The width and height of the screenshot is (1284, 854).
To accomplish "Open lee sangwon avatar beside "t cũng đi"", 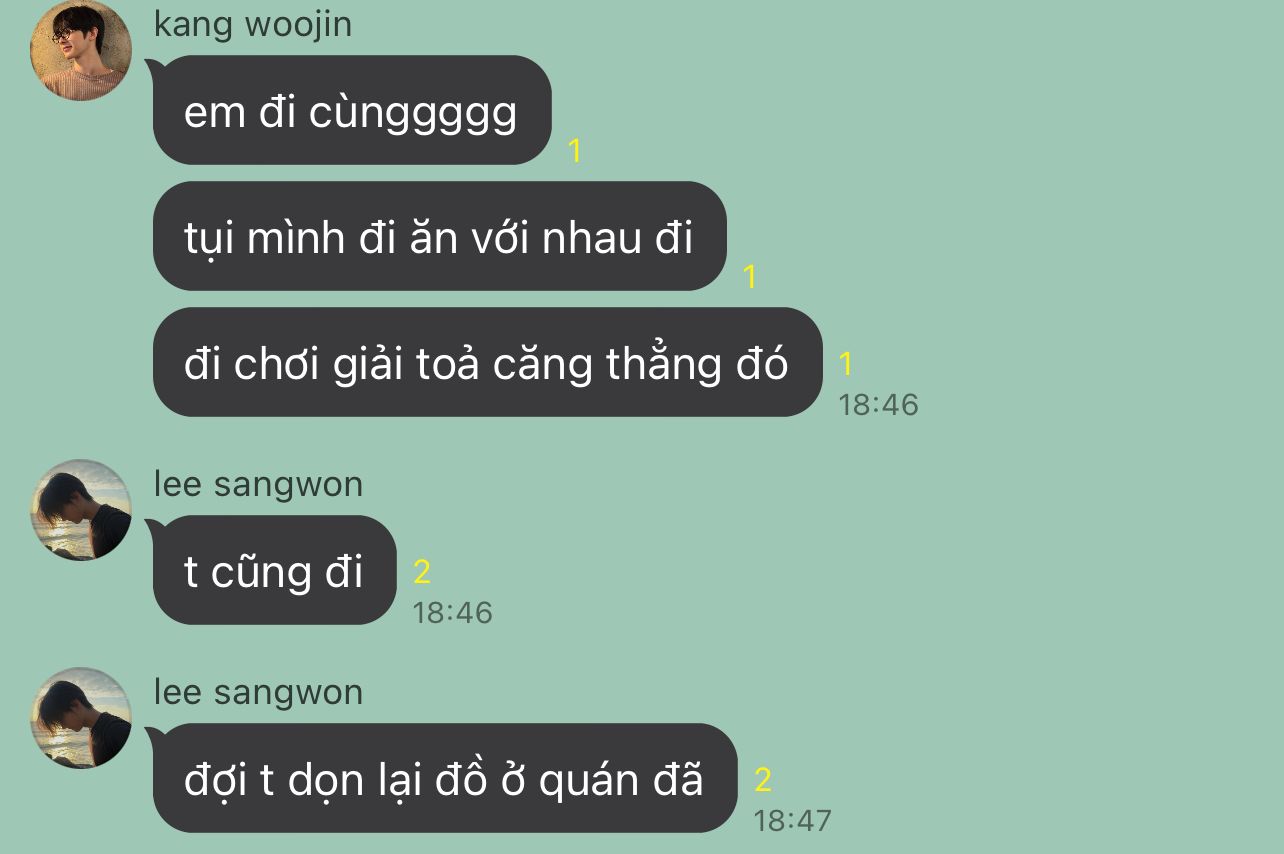I will point(81,510).
